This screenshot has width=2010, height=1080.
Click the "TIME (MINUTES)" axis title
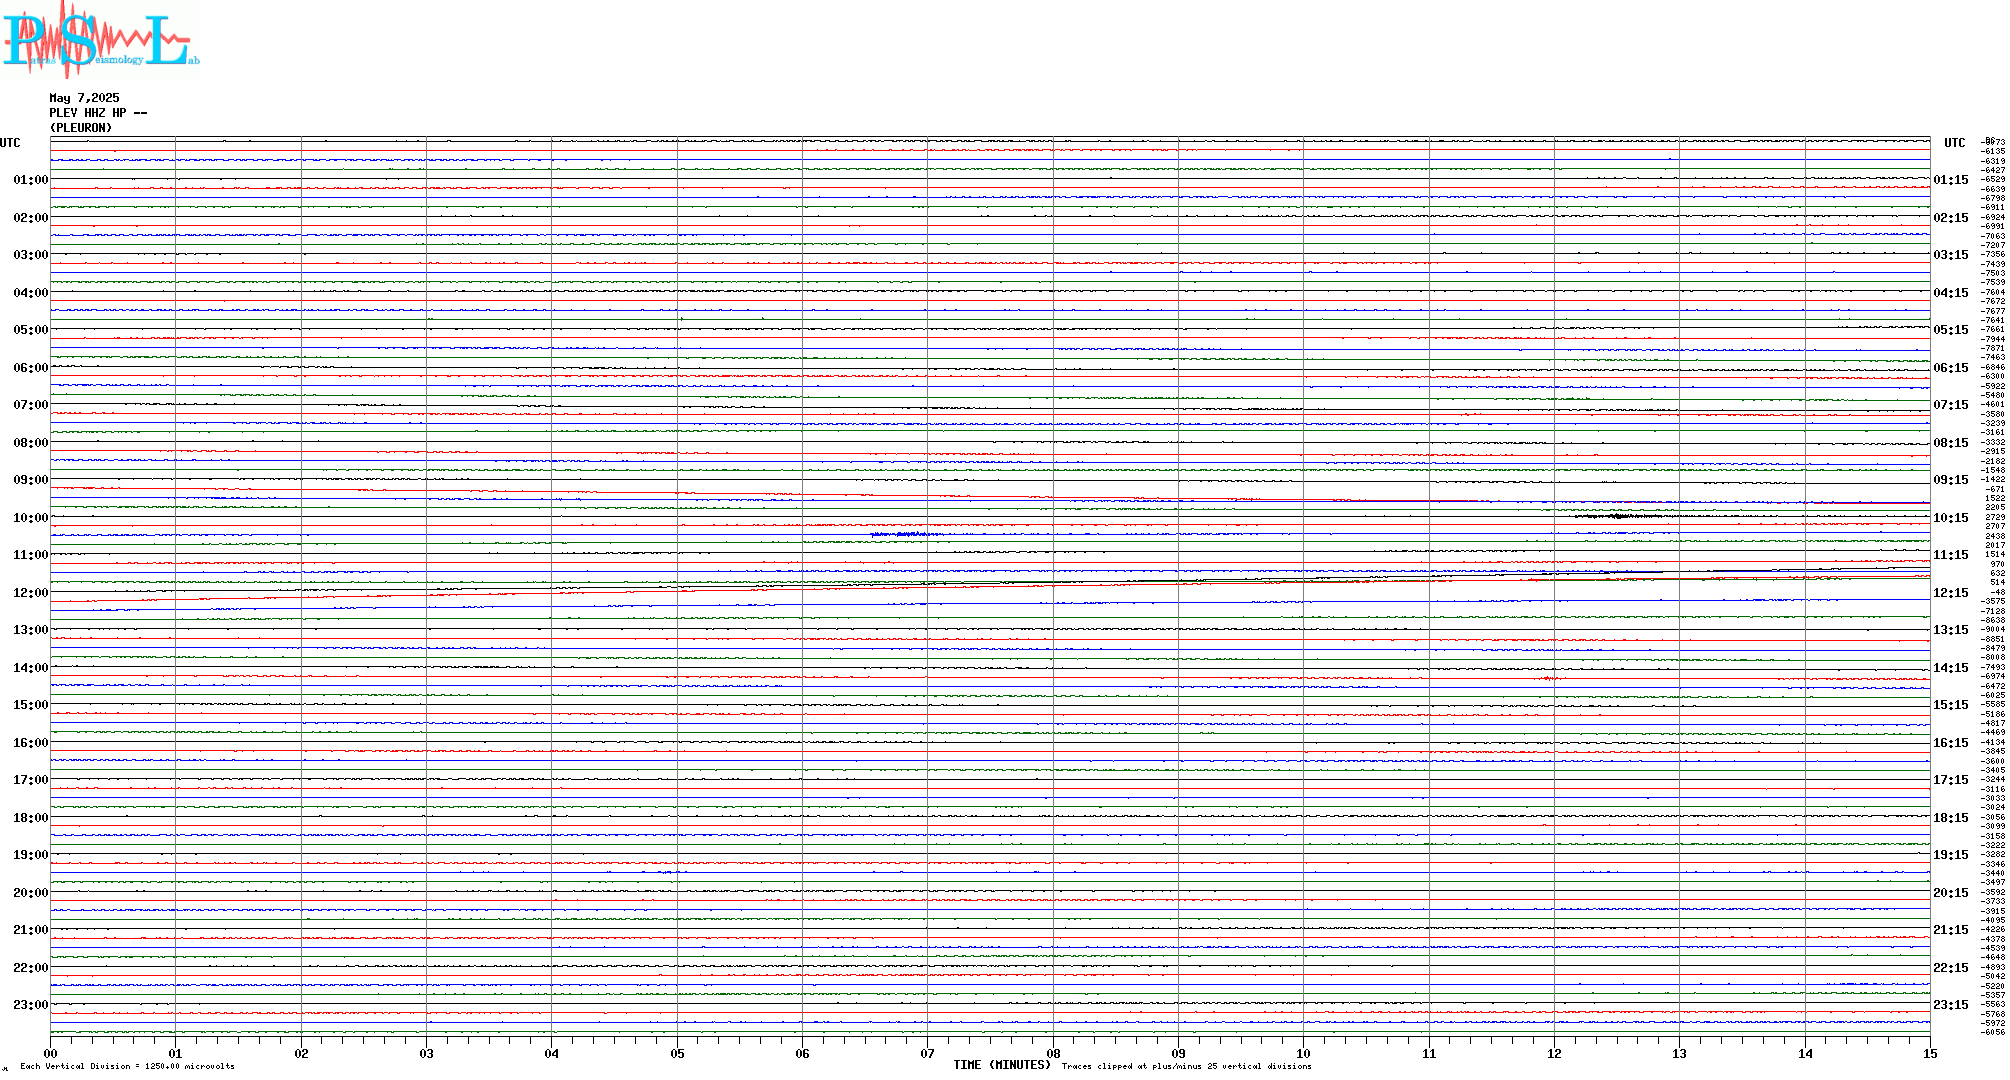pyautogui.click(x=1002, y=1065)
